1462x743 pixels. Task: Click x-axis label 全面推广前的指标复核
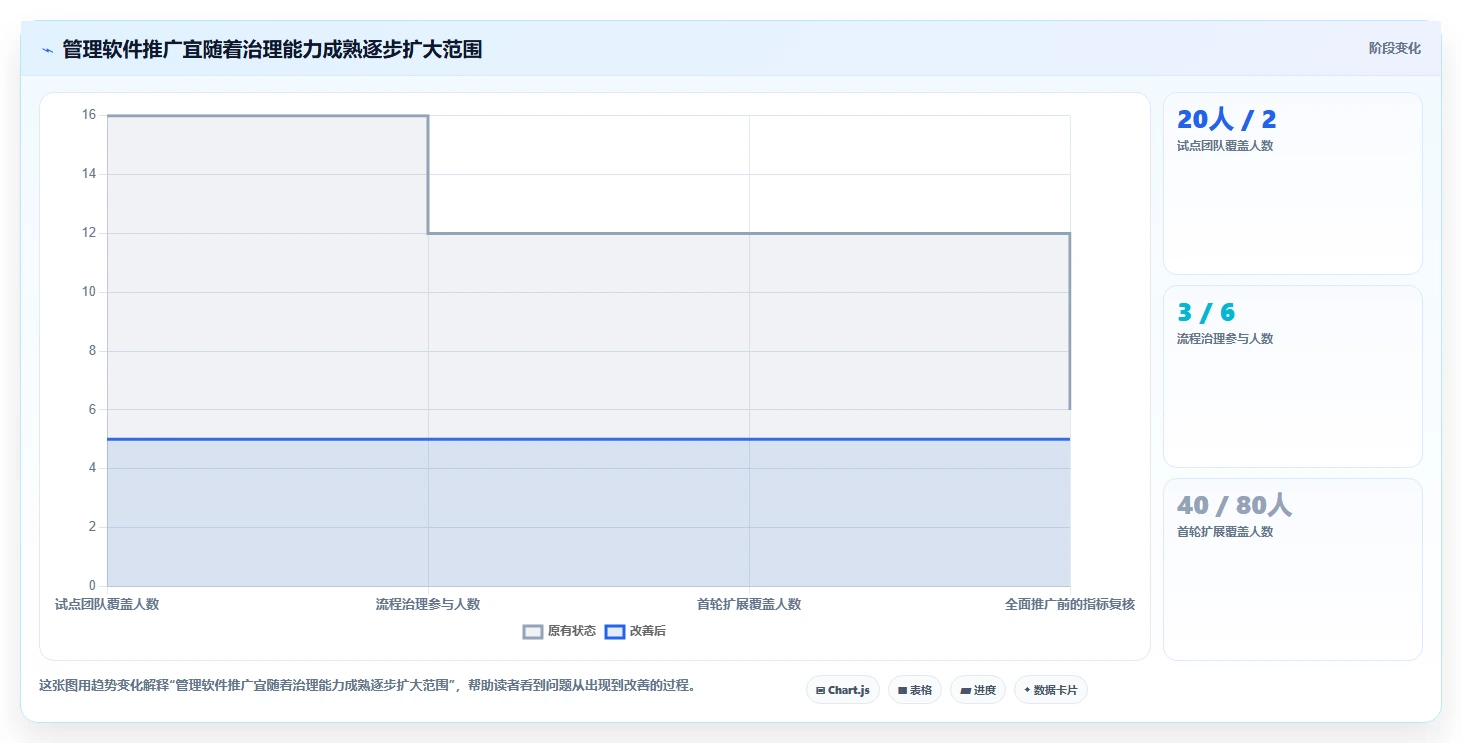(x=1070, y=604)
